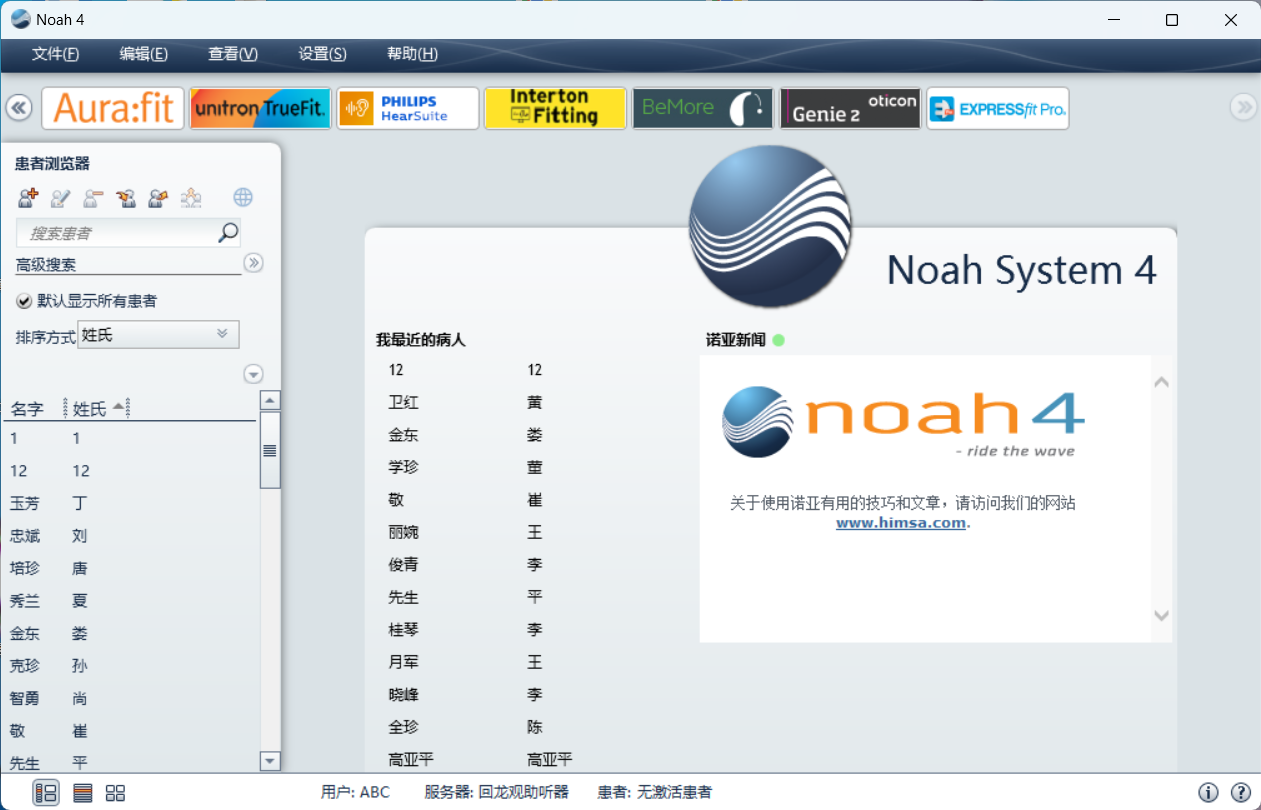Sort by the 名字 column header
The width and height of the screenshot is (1261, 810).
point(27,409)
